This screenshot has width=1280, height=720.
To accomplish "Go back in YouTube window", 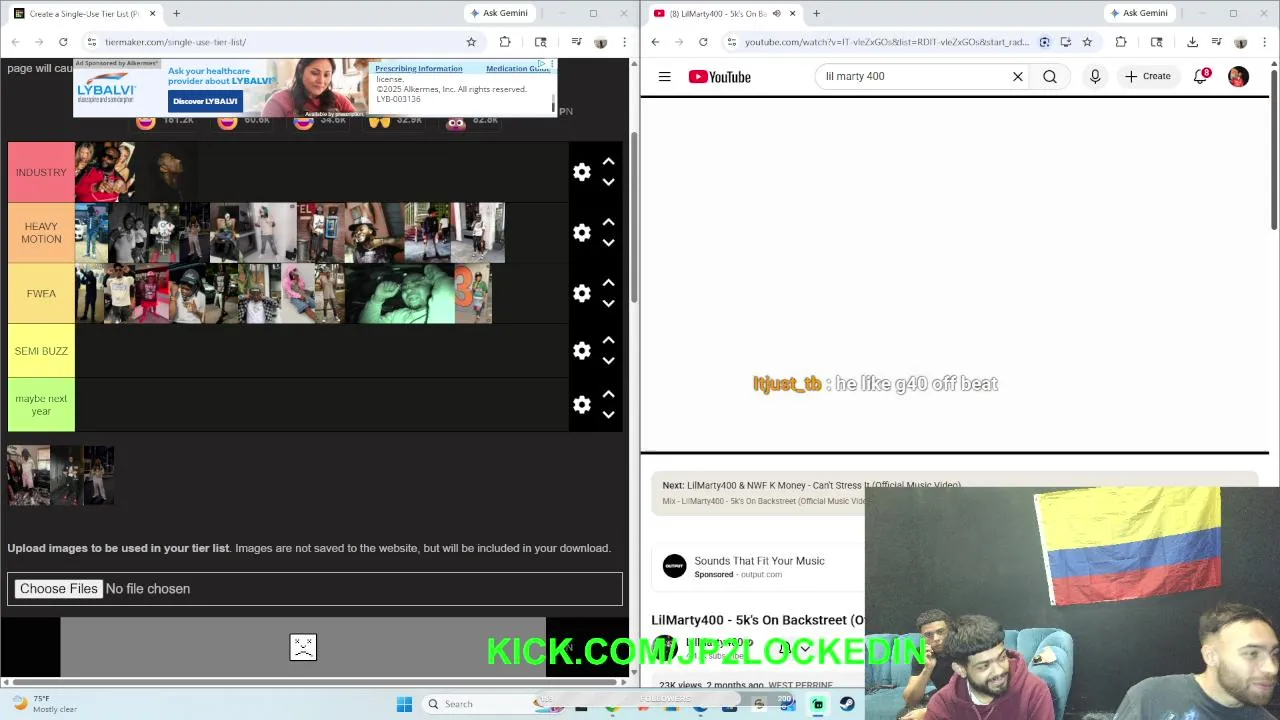I will 655,42.
